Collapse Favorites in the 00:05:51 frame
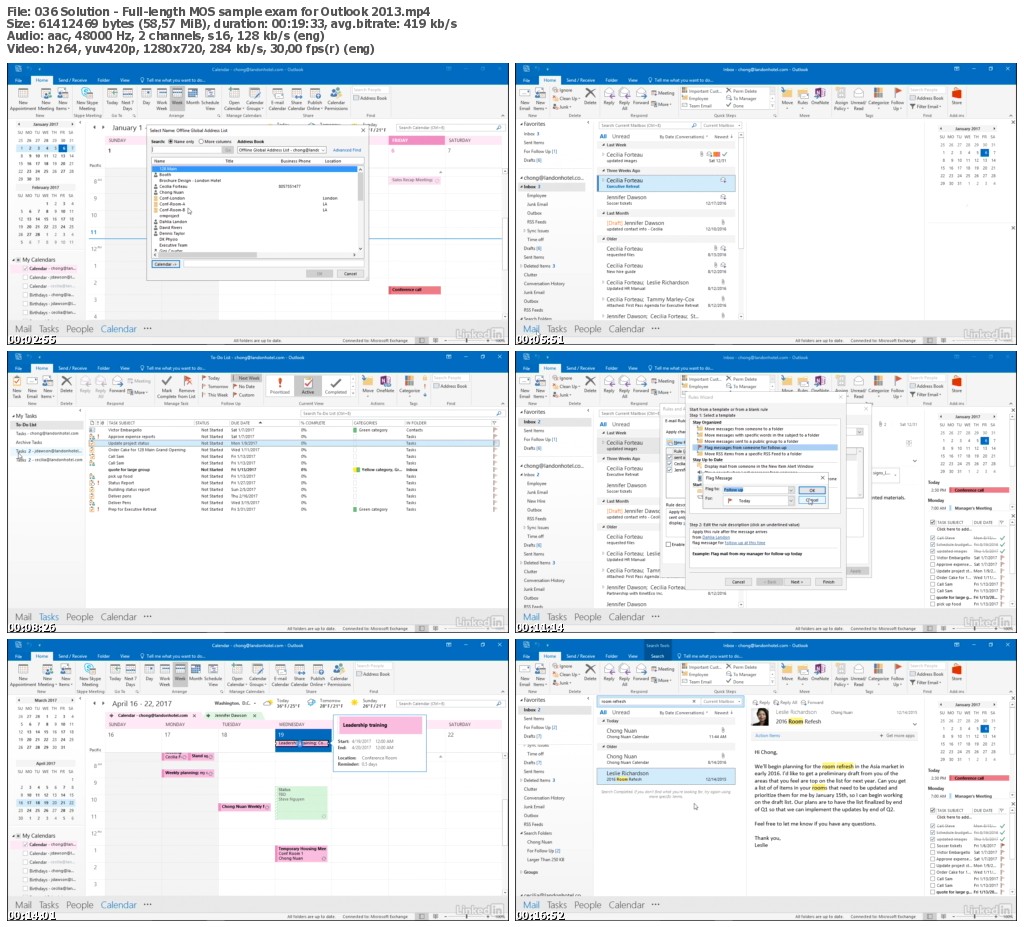This screenshot has width=1024, height=927. tap(521, 123)
